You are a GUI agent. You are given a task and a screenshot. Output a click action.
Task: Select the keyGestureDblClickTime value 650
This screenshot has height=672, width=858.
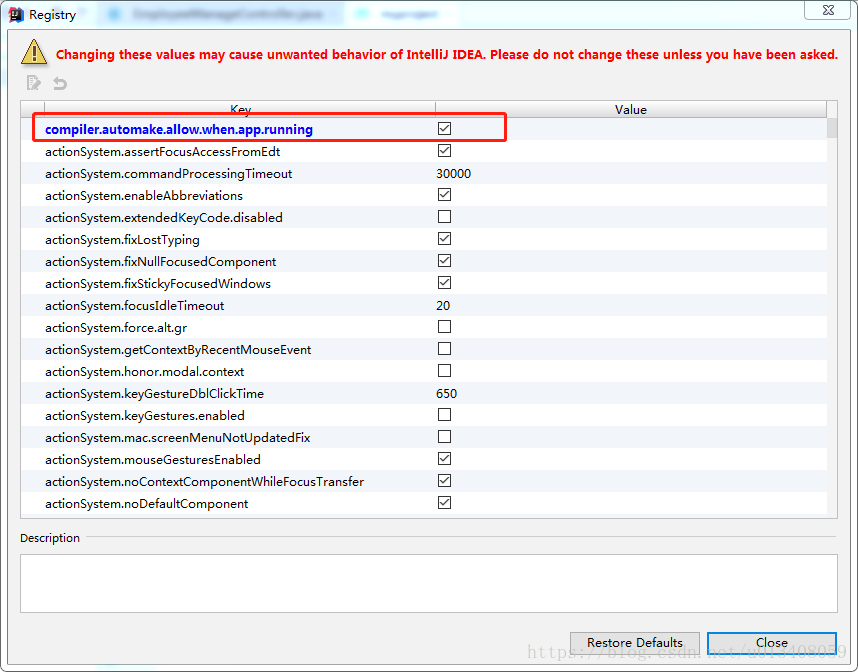pos(447,393)
